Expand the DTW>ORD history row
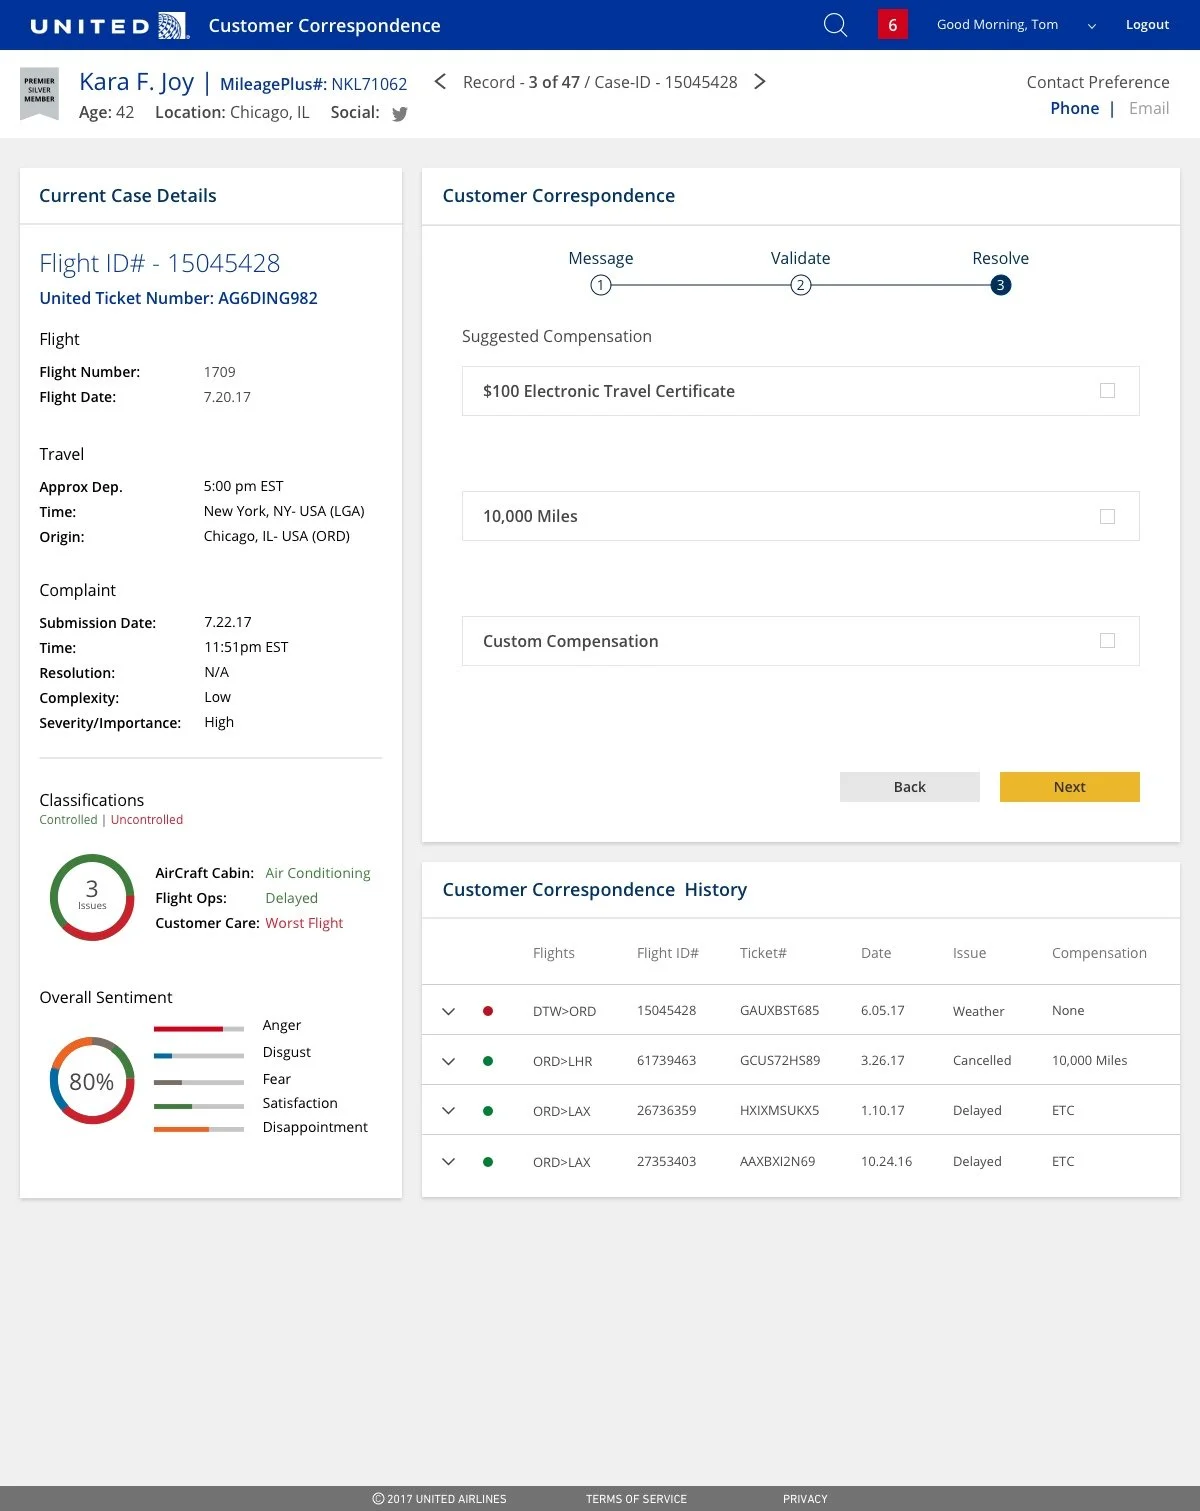 (x=449, y=1011)
